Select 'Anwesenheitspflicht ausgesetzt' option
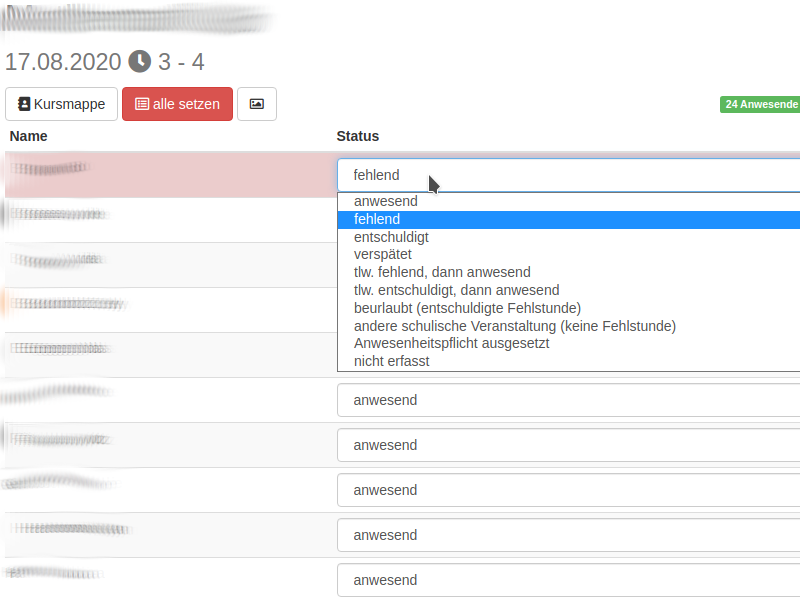The width and height of the screenshot is (800, 600). [x=451, y=343]
